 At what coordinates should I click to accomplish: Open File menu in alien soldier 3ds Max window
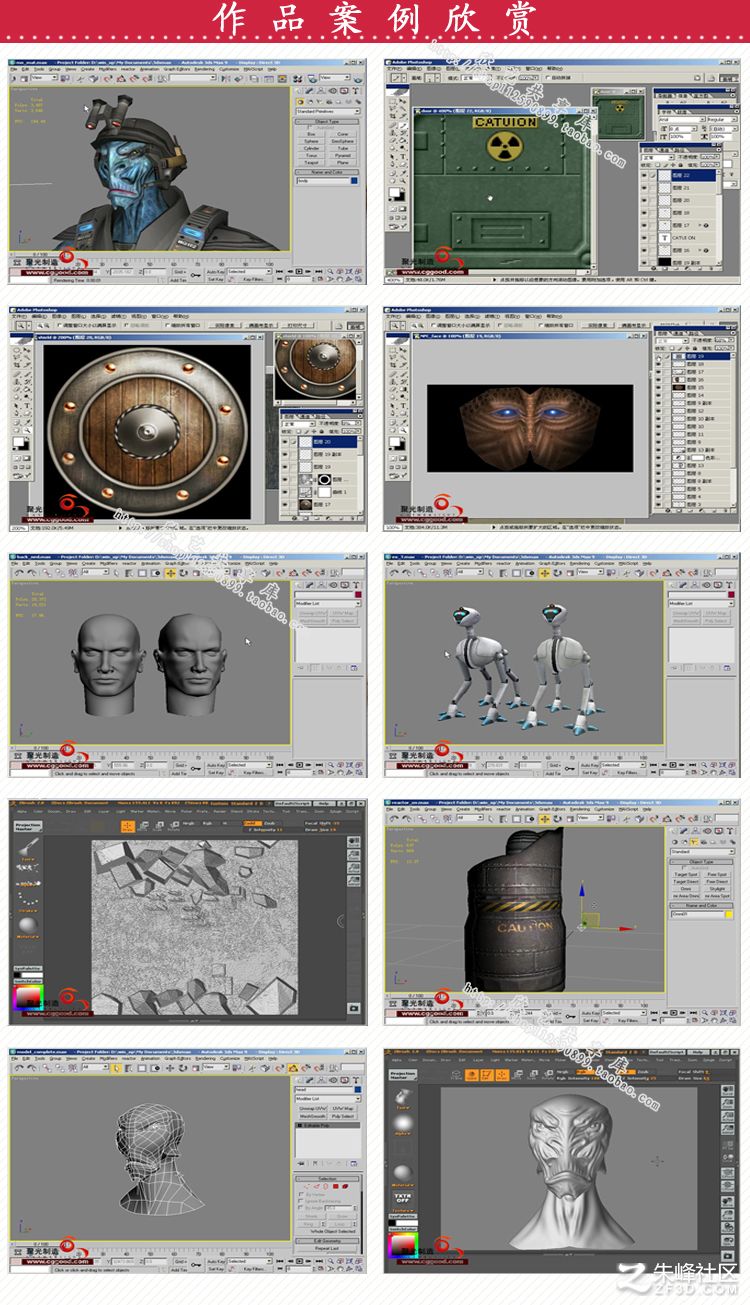pos(13,69)
